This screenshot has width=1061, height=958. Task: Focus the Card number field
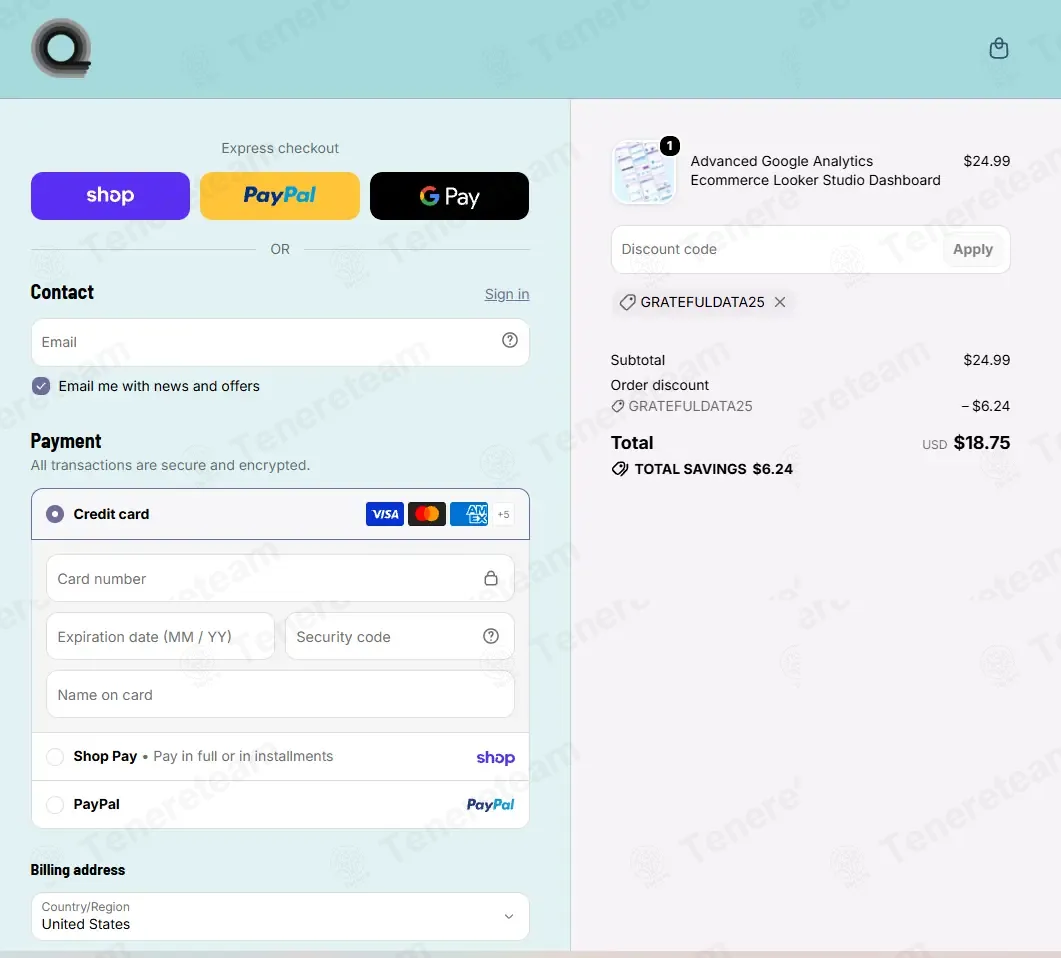coord(280,578)
